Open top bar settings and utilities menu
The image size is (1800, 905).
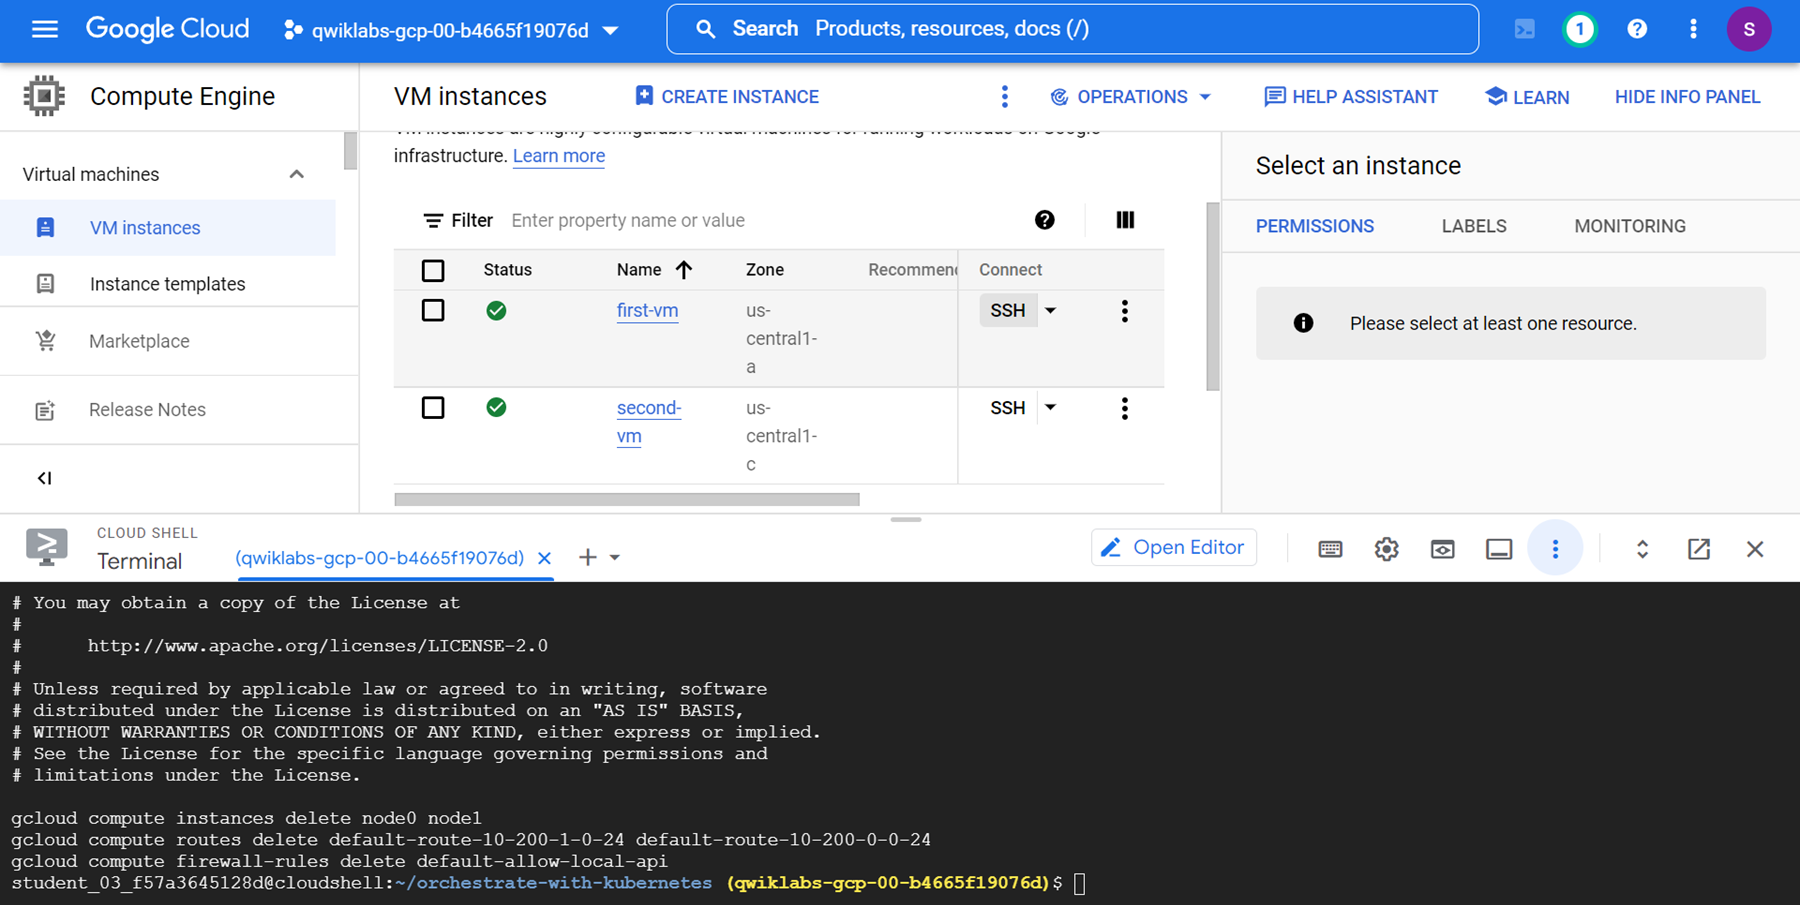pos(1693,29)
